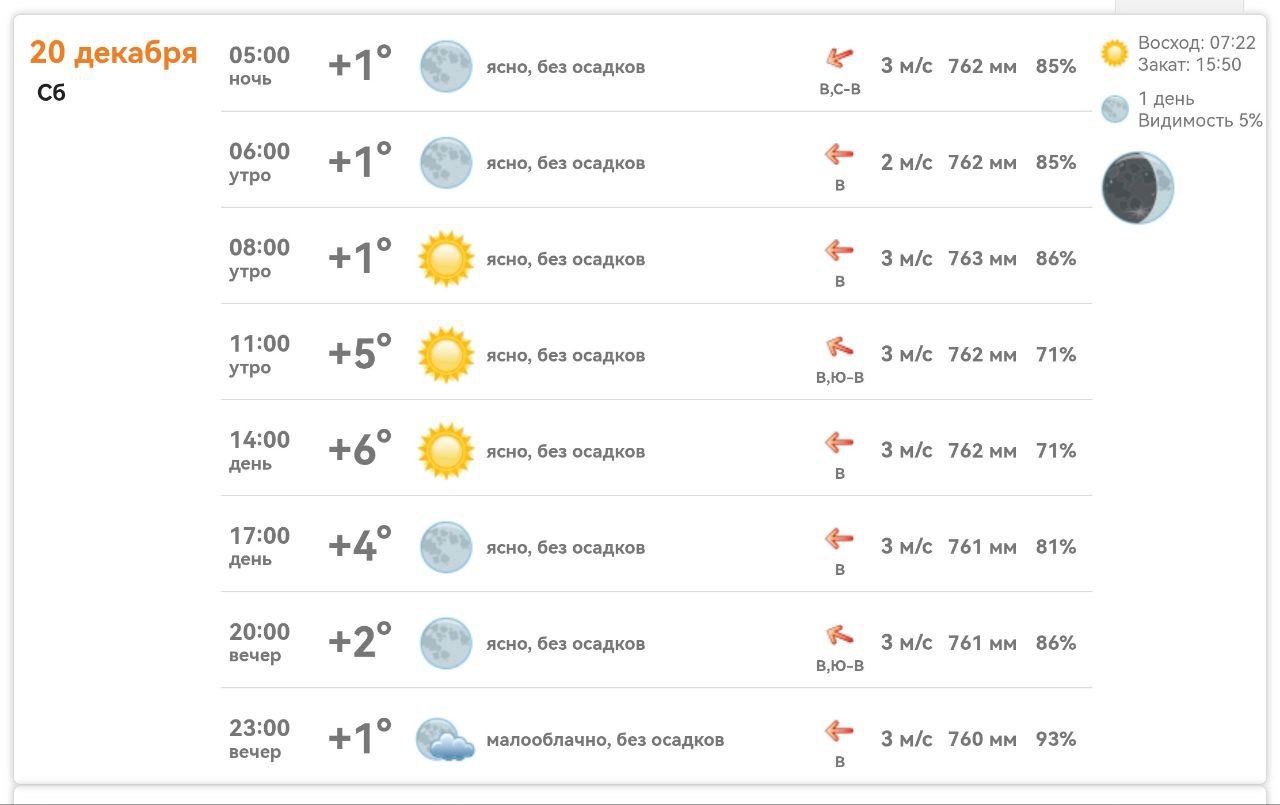
Task: Click the sunrise sun icon near Восход
Action: pyautogui.click(x=1114, y=53)
